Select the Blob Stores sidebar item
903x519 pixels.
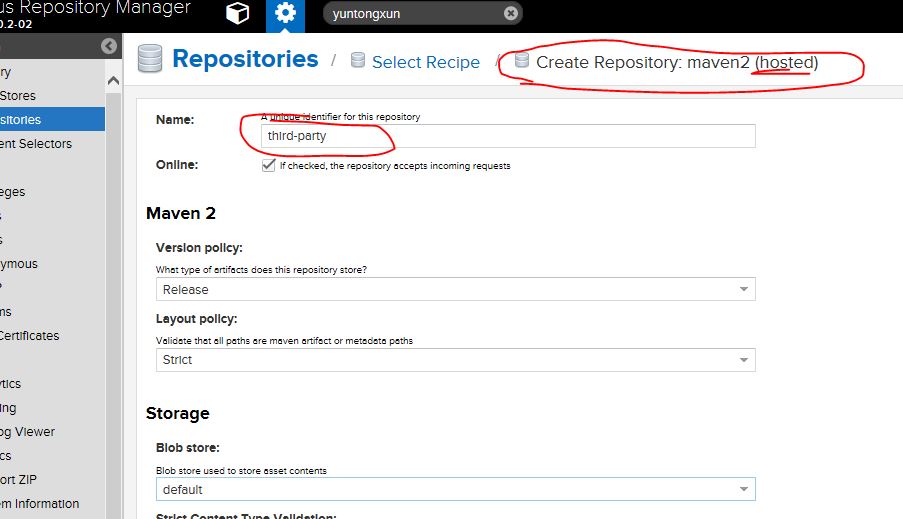pos(52,96)
